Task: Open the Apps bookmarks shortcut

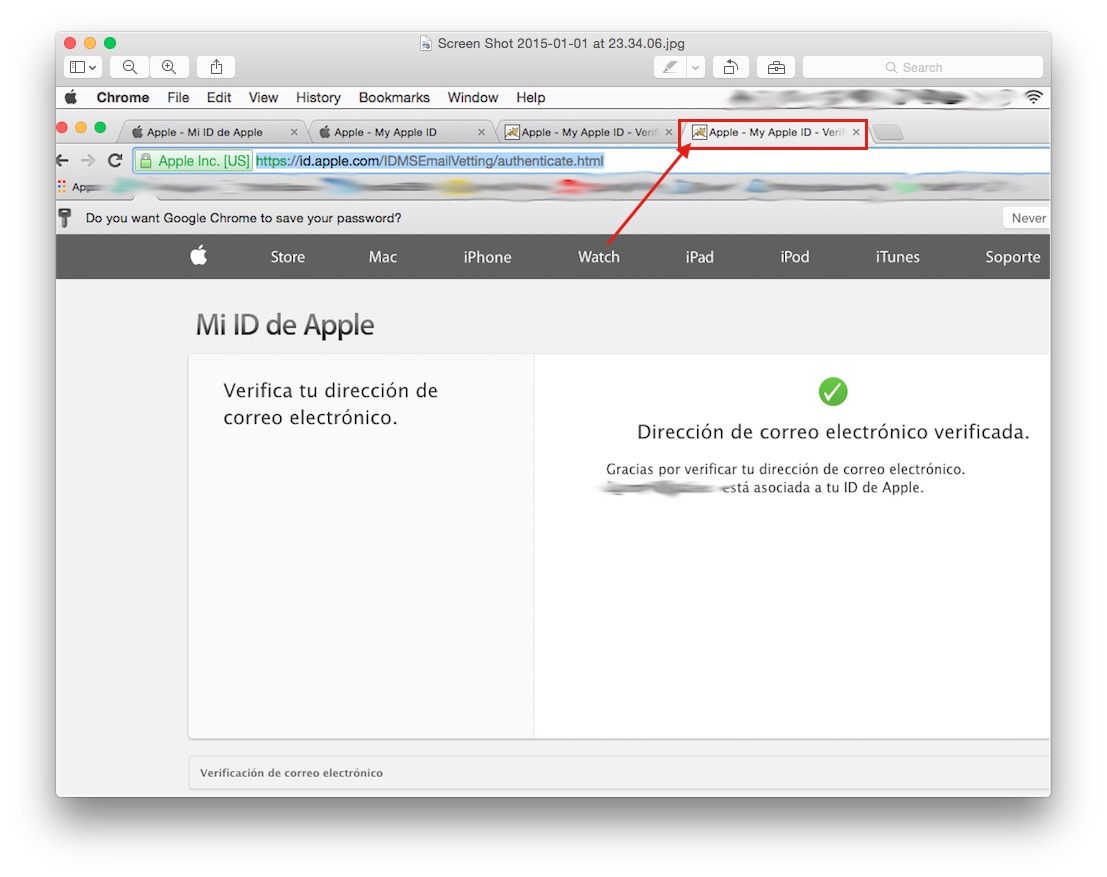Action: click(73, 186)
